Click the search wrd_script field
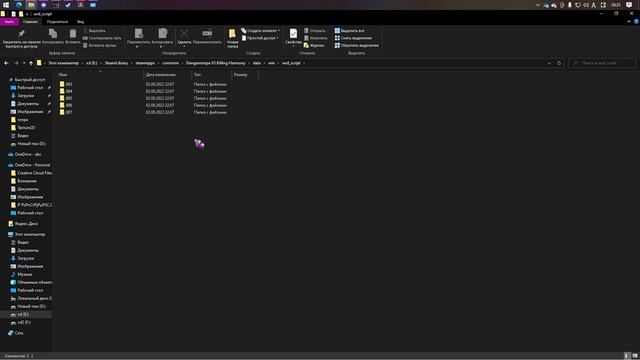Screen dimensions: 640x360 [602, 63]
